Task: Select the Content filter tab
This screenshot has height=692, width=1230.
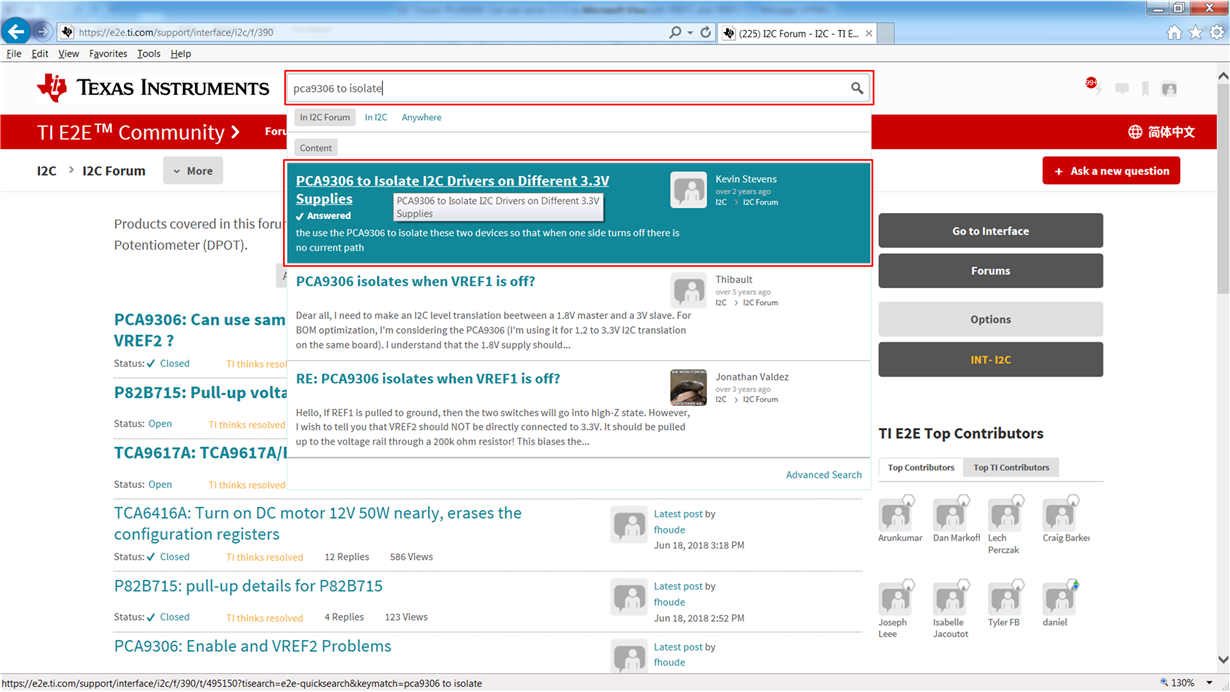Action: point(316,148)
